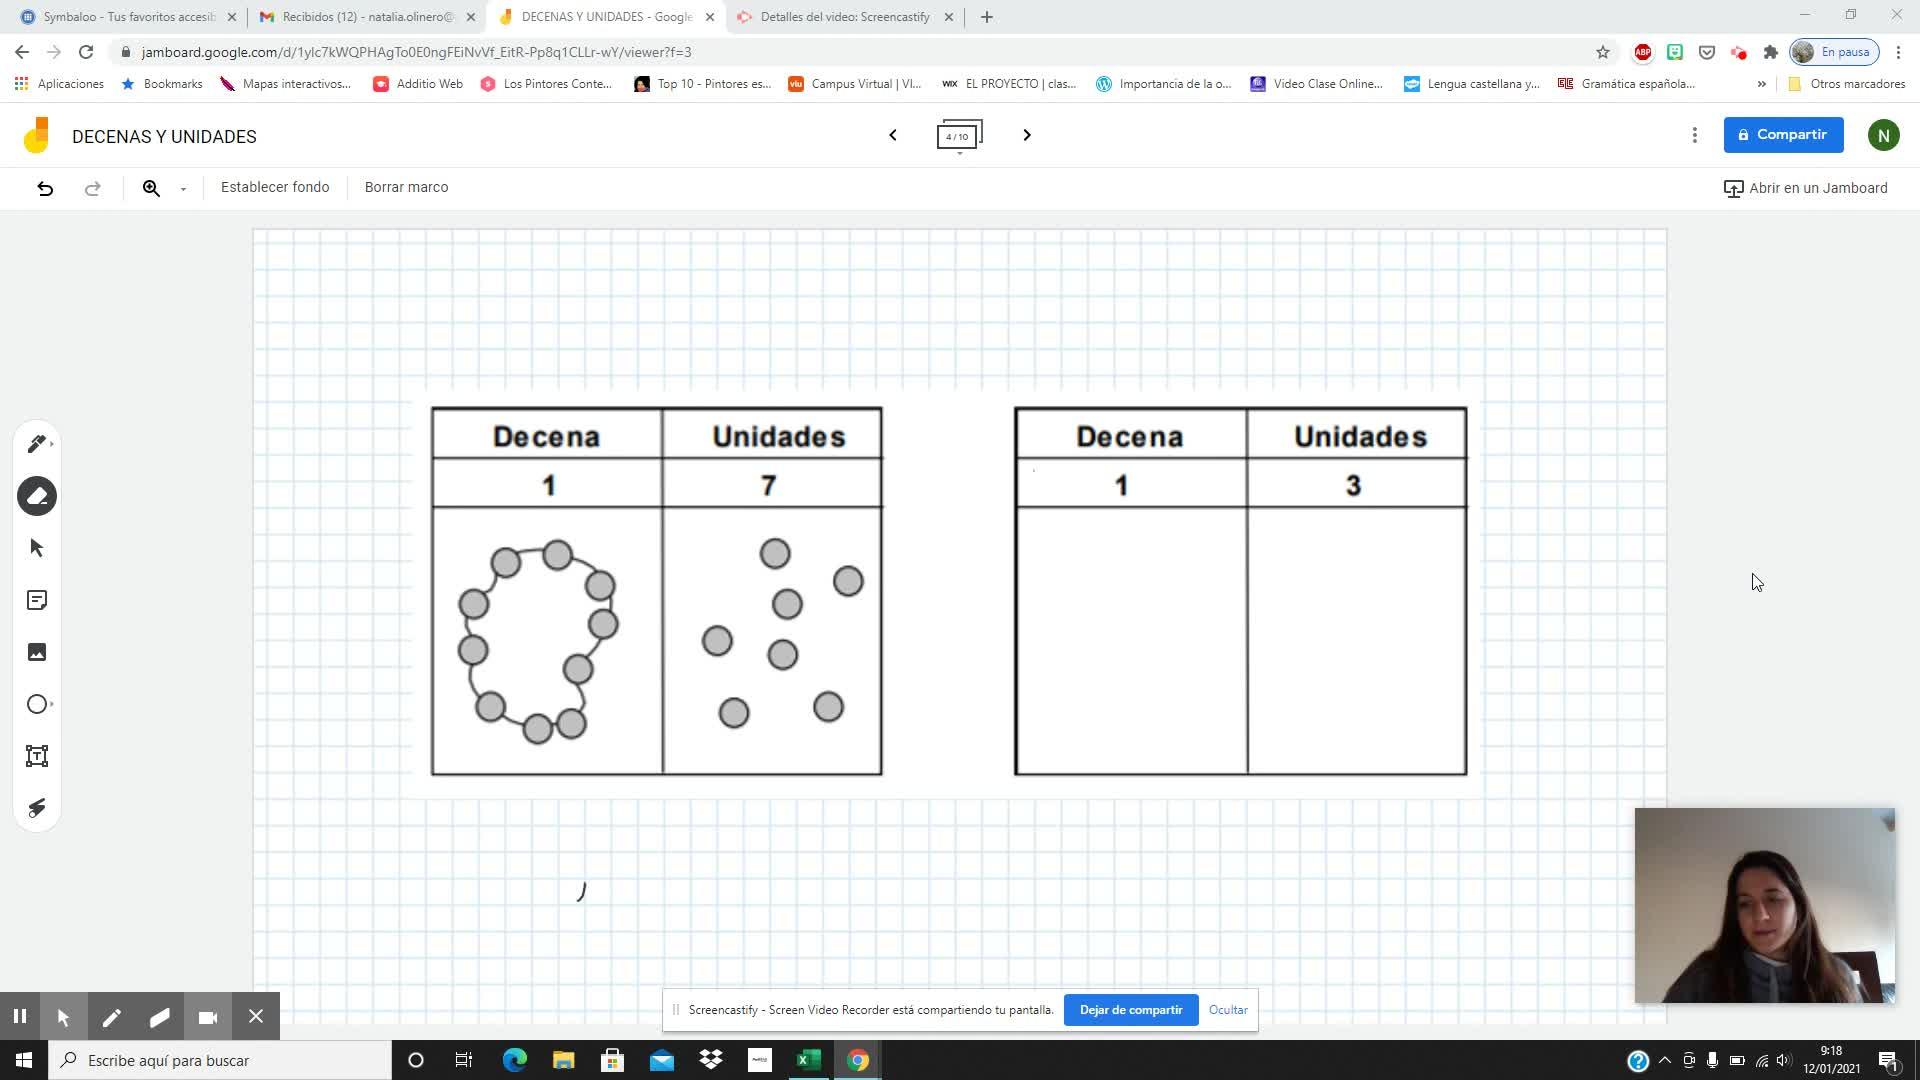
Task: Insert an image with Image tool
Action: (x=37, y=652)
